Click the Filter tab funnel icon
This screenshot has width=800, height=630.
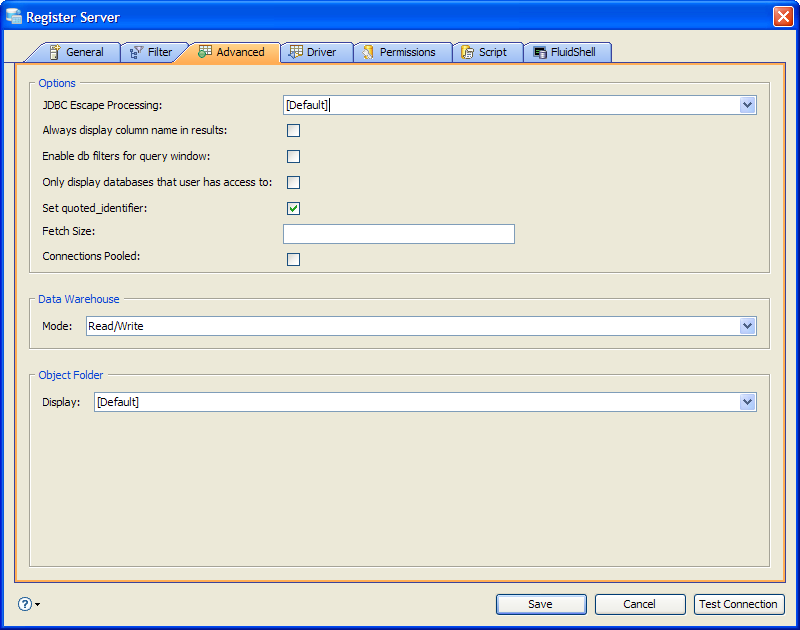click(x=136, y=52)
